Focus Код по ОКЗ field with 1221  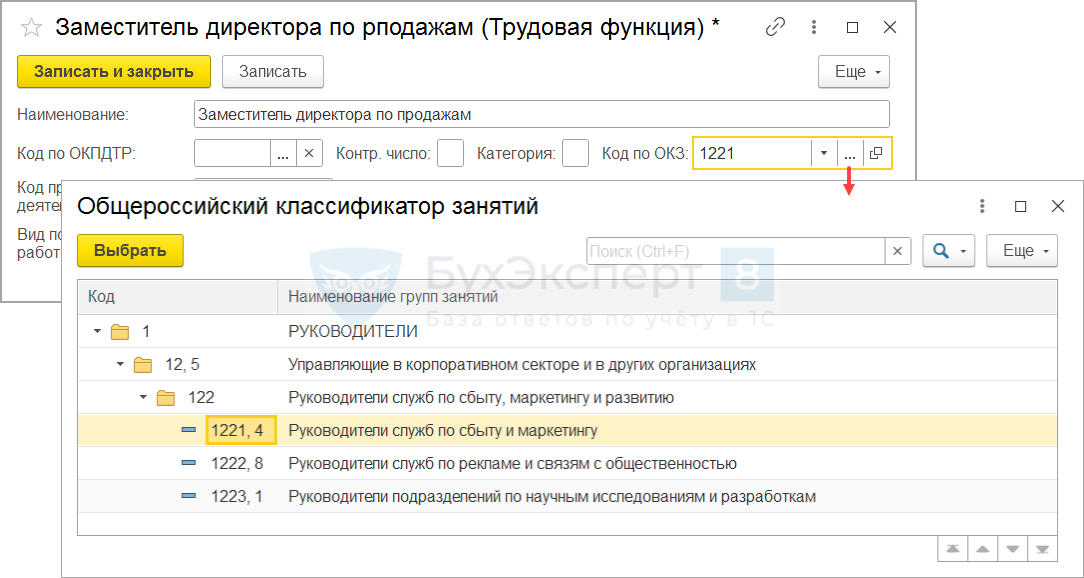pyautogui.click(x=751, y=153)
